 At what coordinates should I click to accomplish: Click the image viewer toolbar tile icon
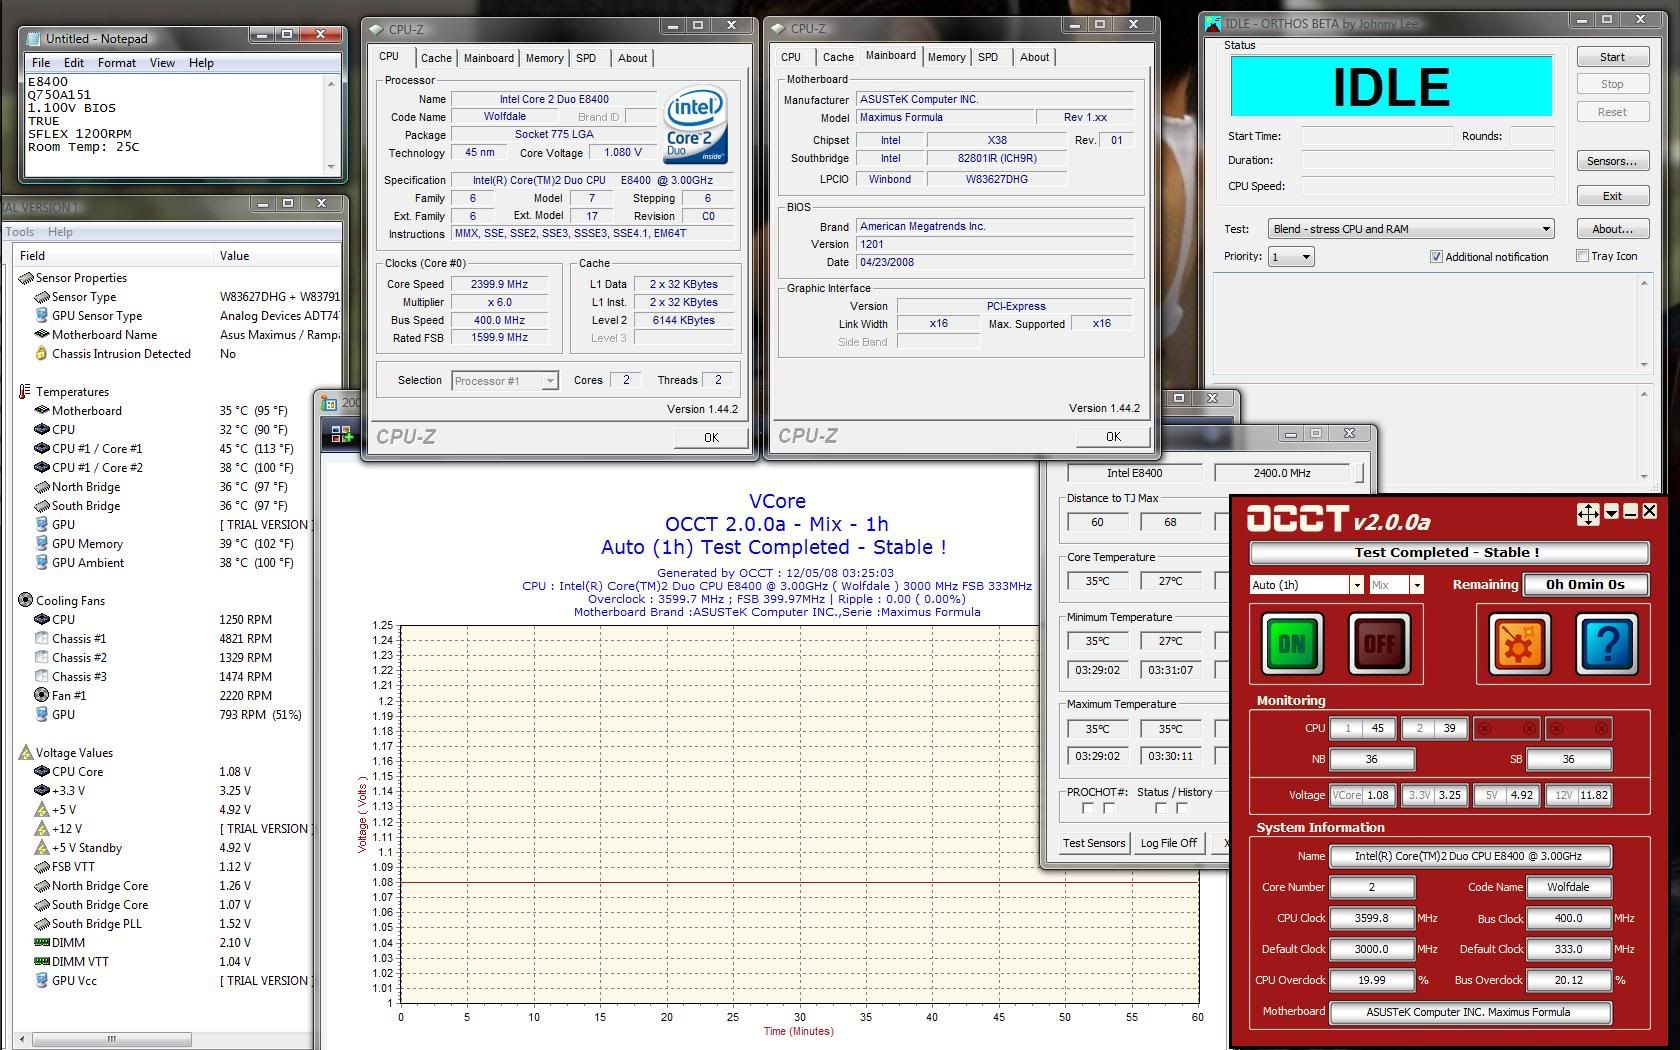click(x=342, y=434)
